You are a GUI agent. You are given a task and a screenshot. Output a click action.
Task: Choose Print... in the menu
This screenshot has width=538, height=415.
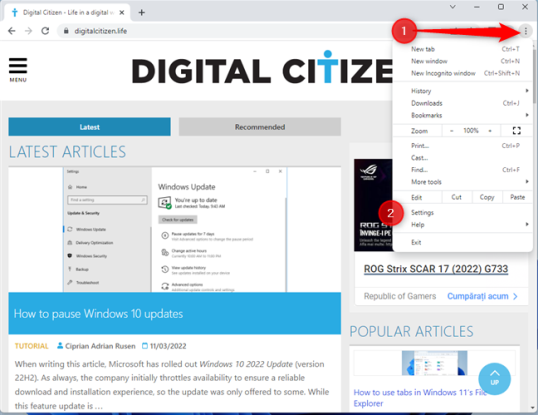coord(462,146)
